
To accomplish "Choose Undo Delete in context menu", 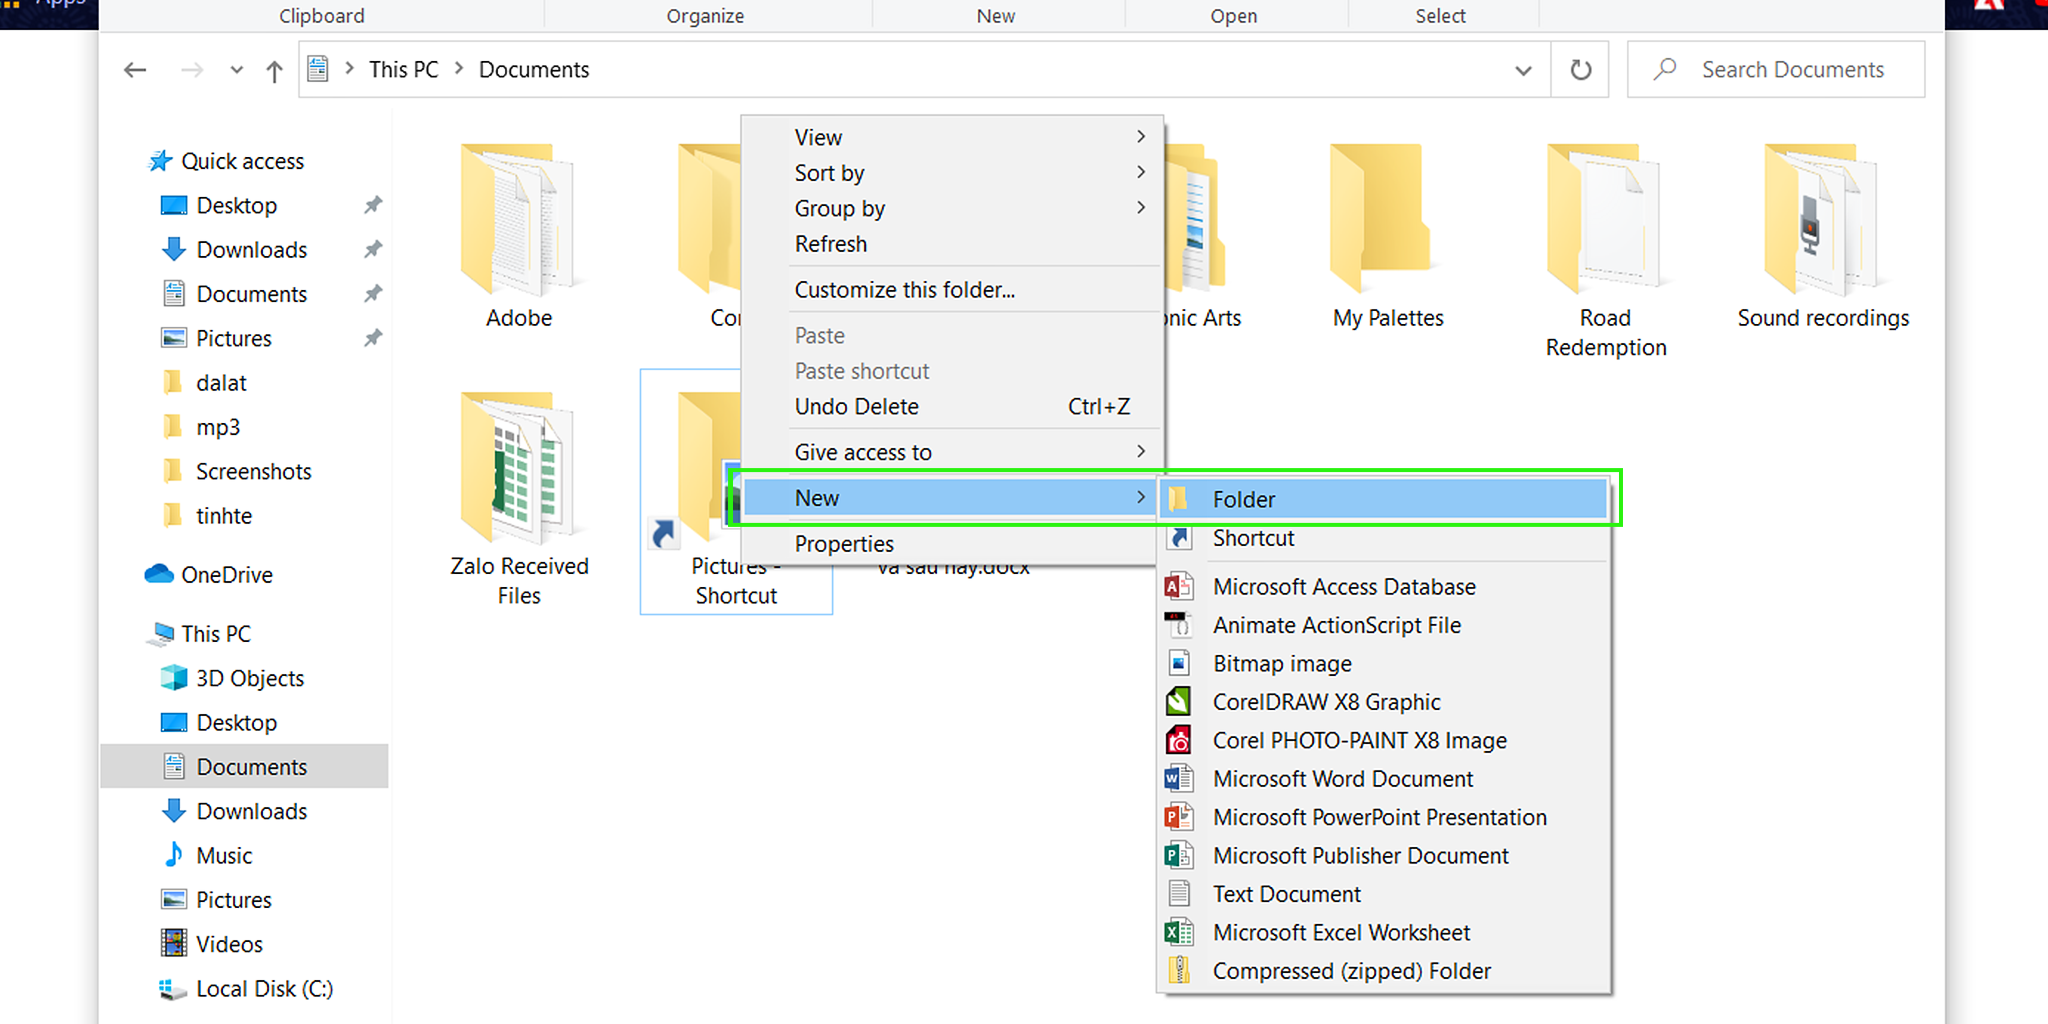I will 953,407.
